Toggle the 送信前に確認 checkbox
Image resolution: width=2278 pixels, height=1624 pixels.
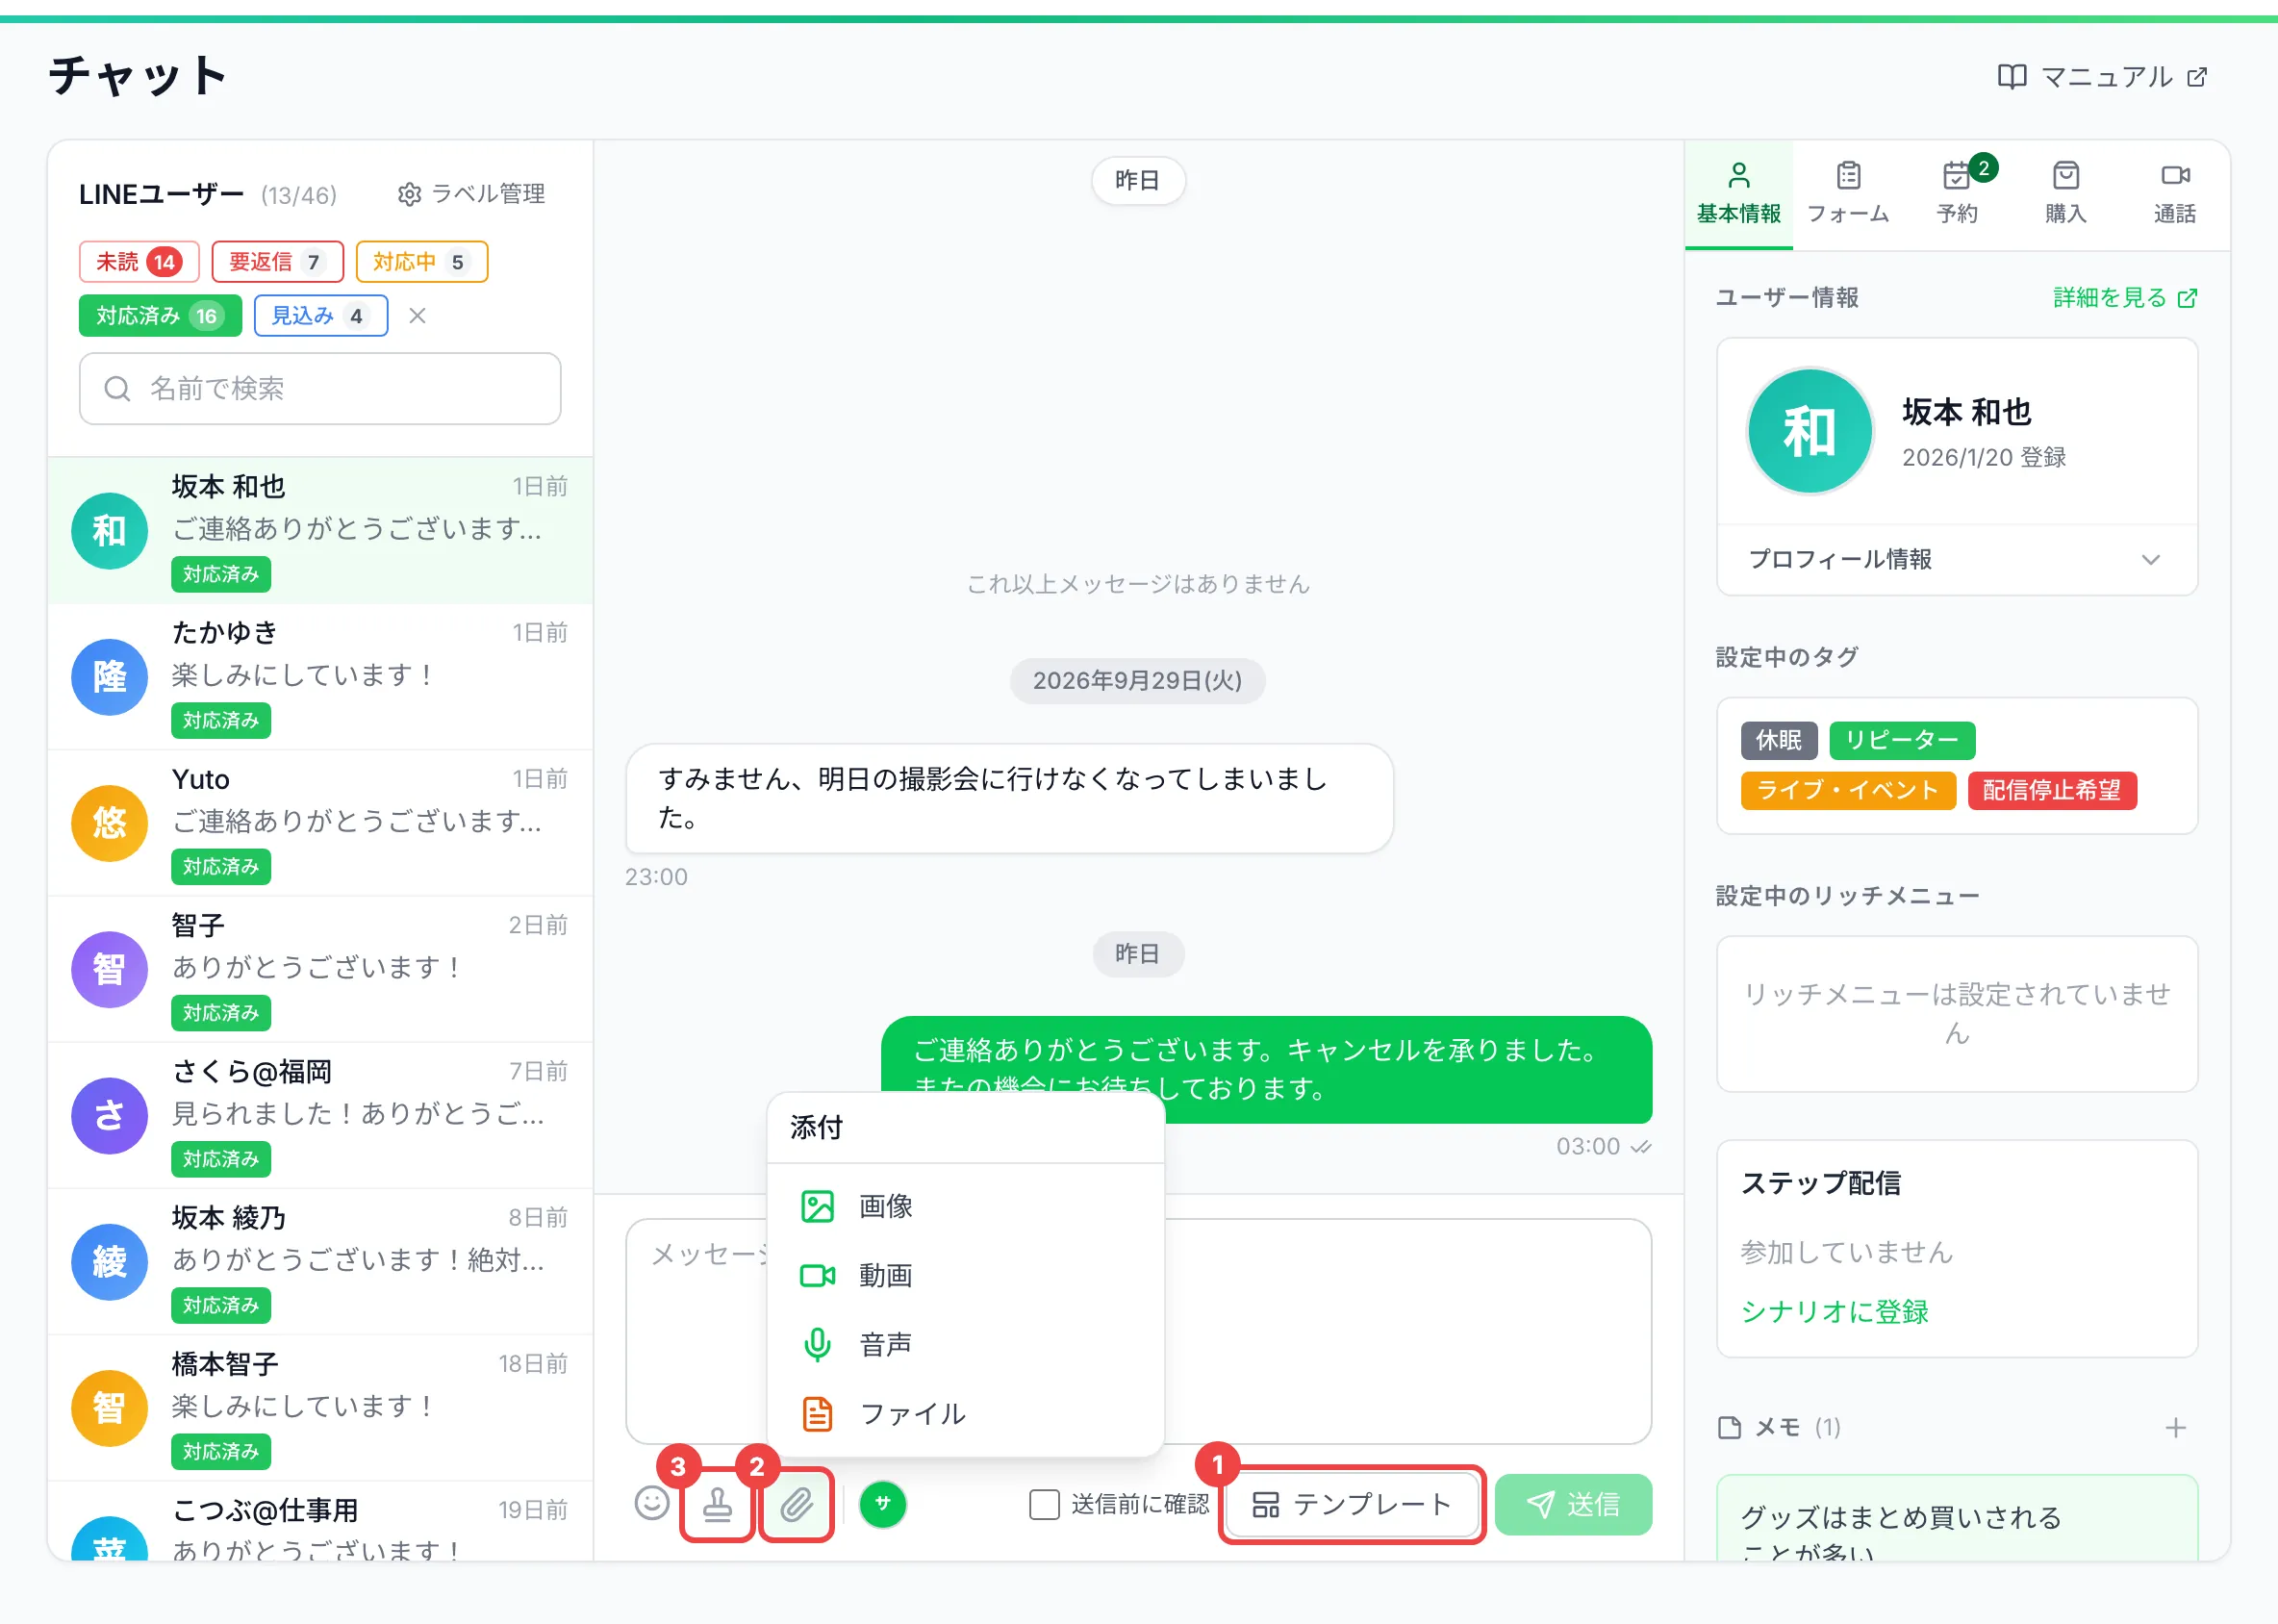[1044, 1504]
